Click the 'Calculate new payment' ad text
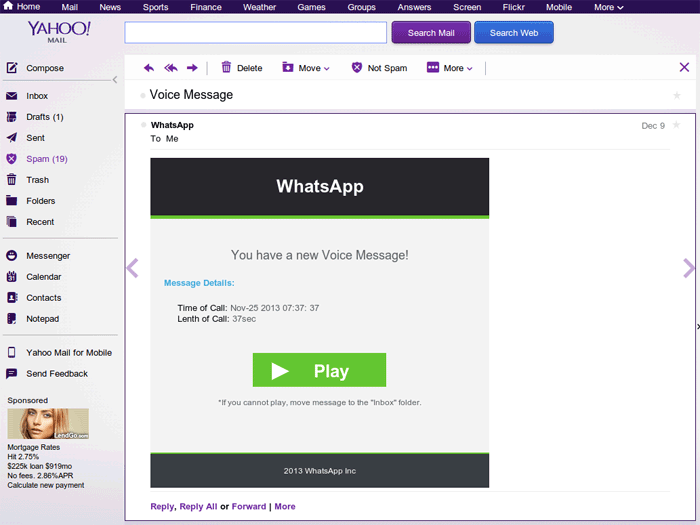The height and width of the screenshot is (525, 700). (x=46, y=485)
